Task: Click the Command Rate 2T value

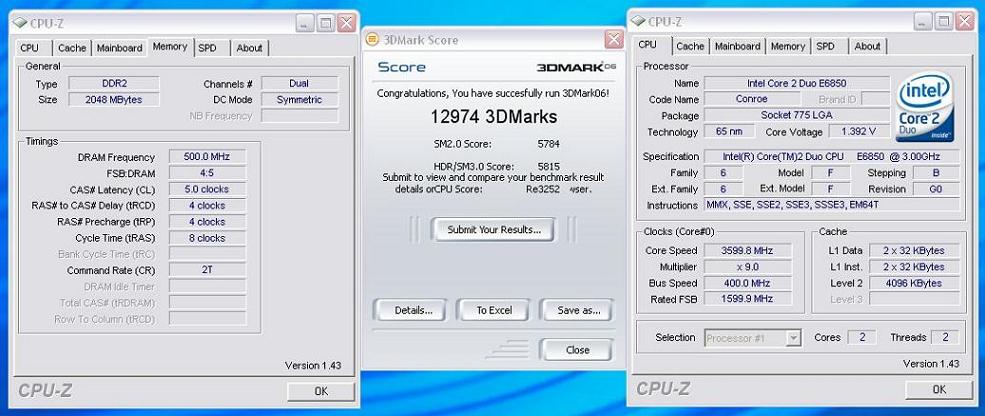Action: [x=207, y=270]
